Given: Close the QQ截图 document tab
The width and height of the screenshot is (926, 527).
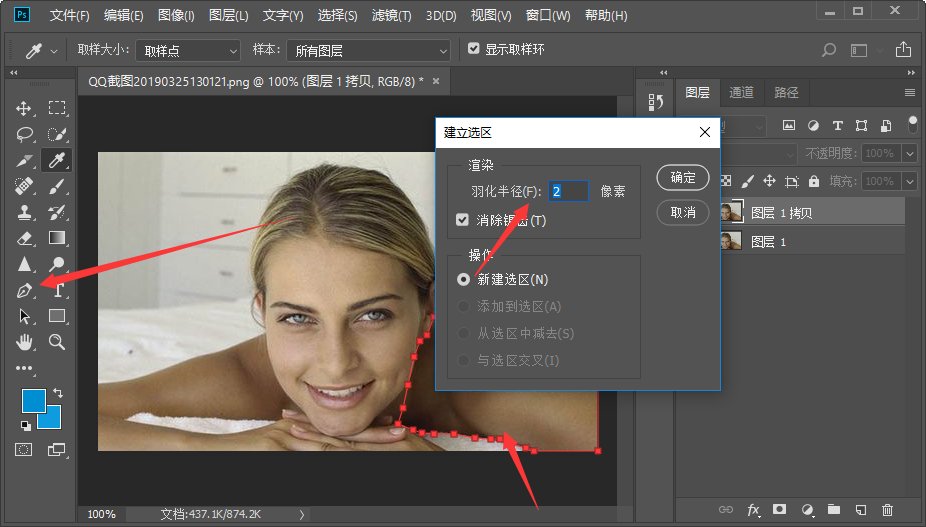Looking at the screenshot, I should click(x=436, y=81).
